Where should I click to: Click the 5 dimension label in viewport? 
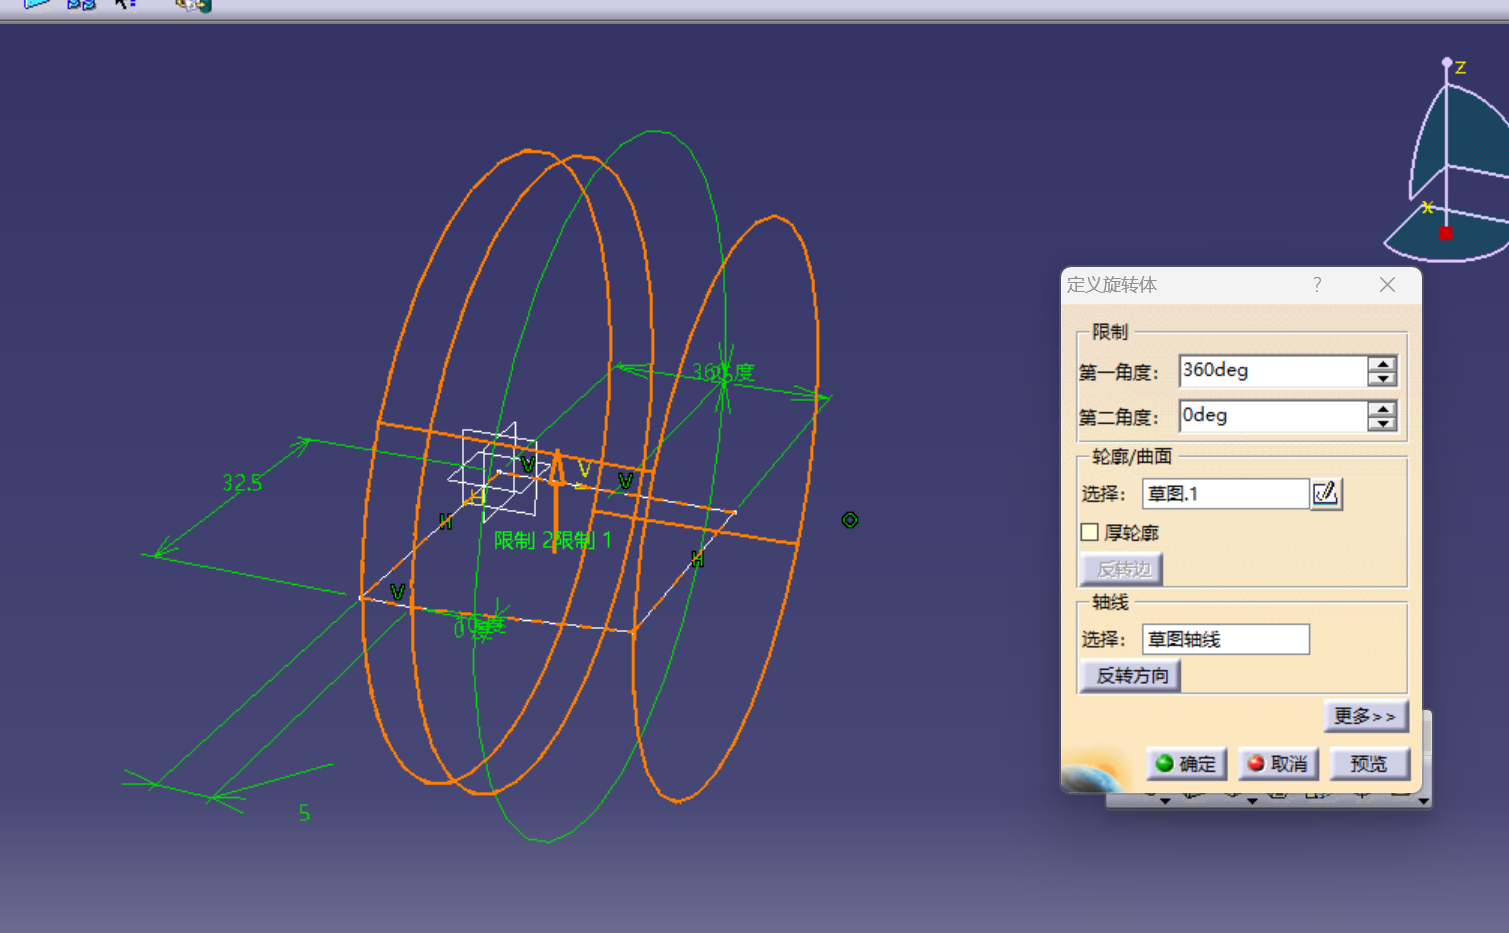304,814
